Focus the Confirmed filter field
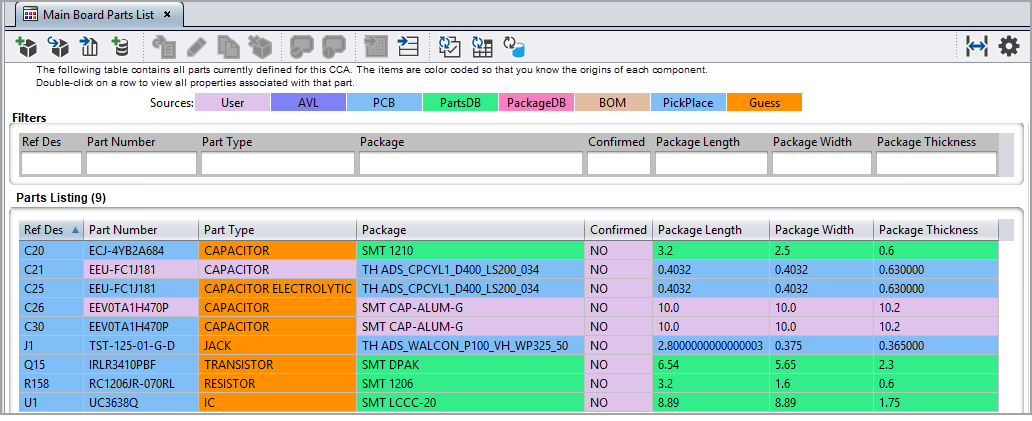The height and width of the screenshot is (421, 1032). point(619,163)
